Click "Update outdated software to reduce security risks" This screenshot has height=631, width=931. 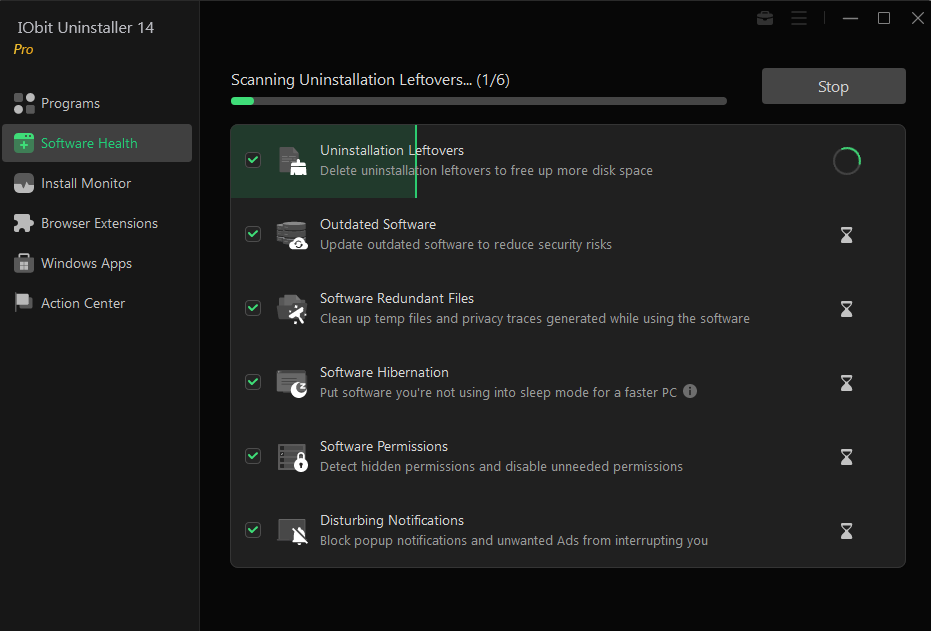(466, 245)
